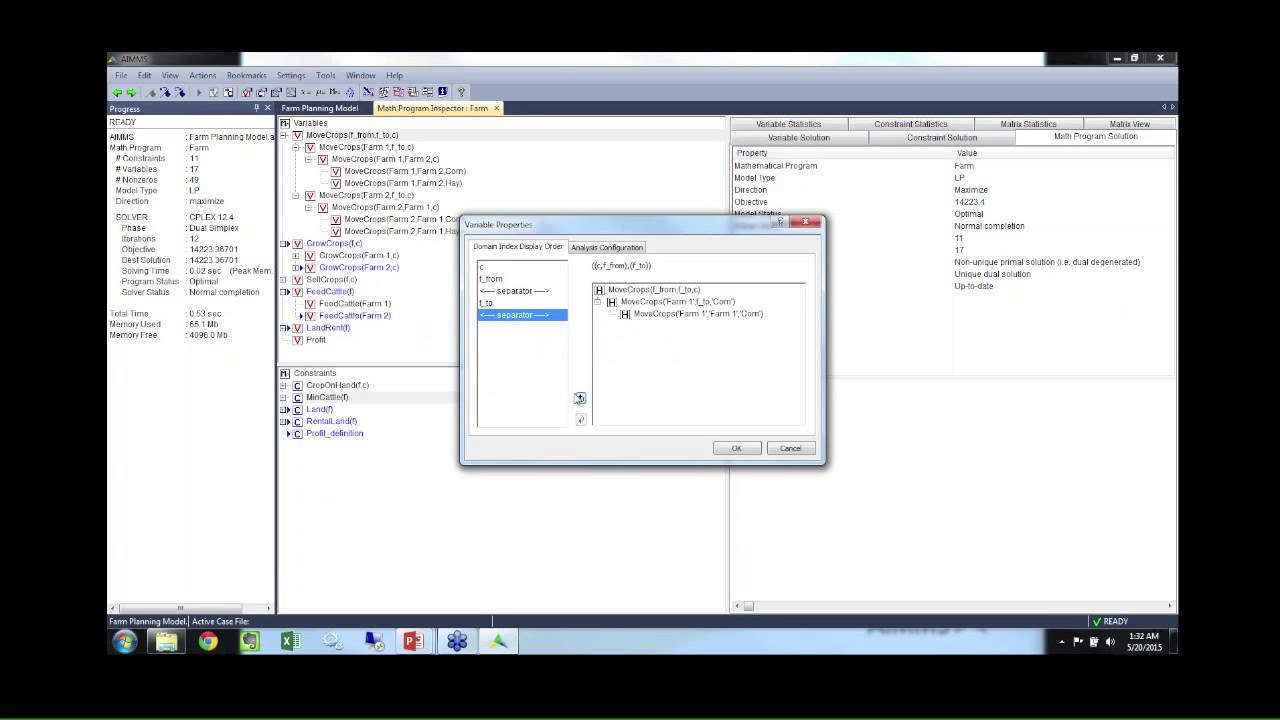The width and height of the screenshot is (1280, 720).
Task: Select Domain Index Display Order tab
Action: [x=518, y=246]
